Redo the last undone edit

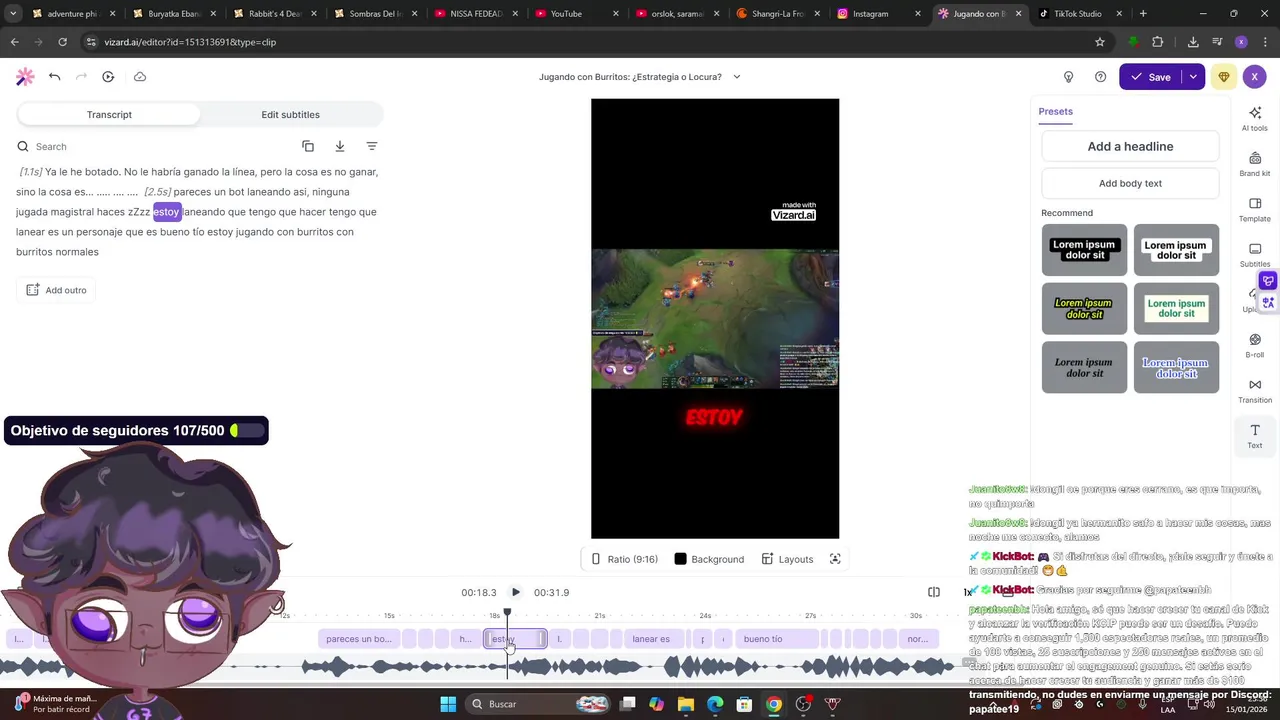coord(81,77)
